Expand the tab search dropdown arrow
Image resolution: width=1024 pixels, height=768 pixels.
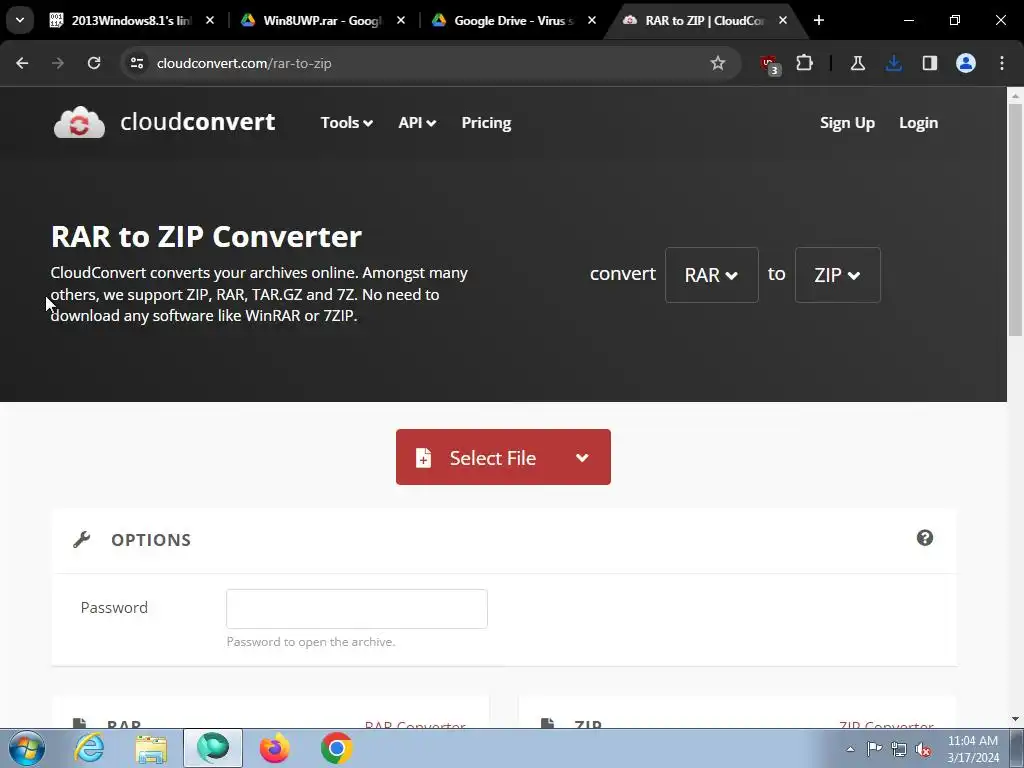20,20
